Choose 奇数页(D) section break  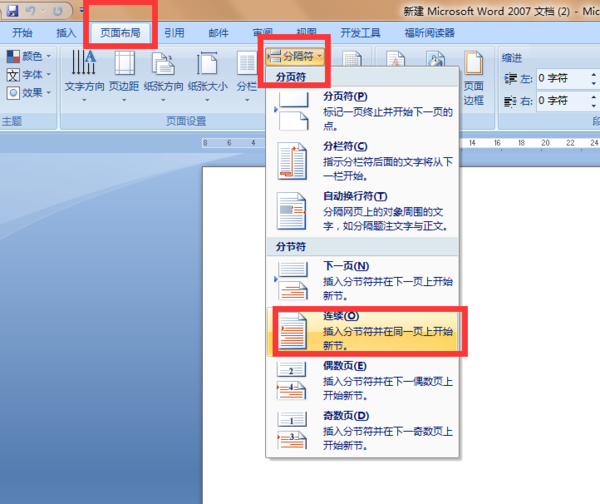point(362,431)
